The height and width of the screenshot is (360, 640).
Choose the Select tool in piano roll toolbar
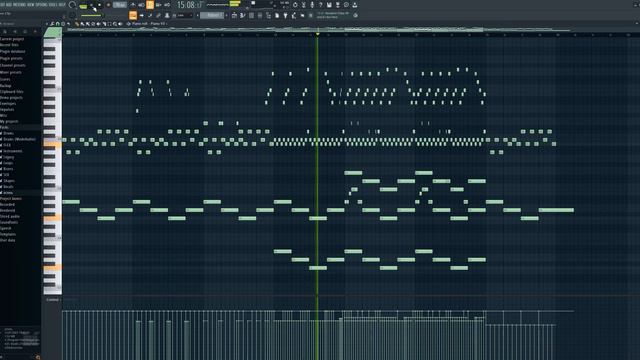pos(109,24)
